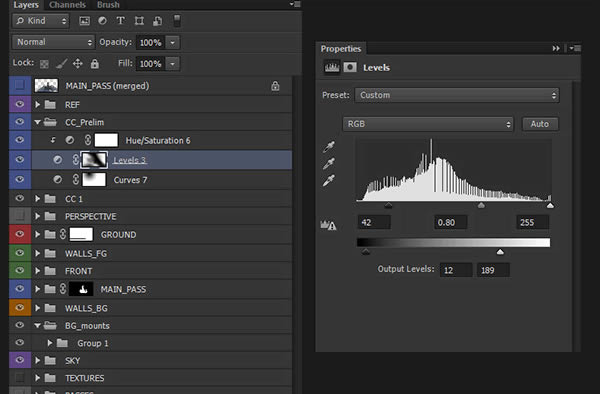This screenshot has width=600, height=394.
Task: Hide the Curves 7 layer
Action: click(20, 179)
